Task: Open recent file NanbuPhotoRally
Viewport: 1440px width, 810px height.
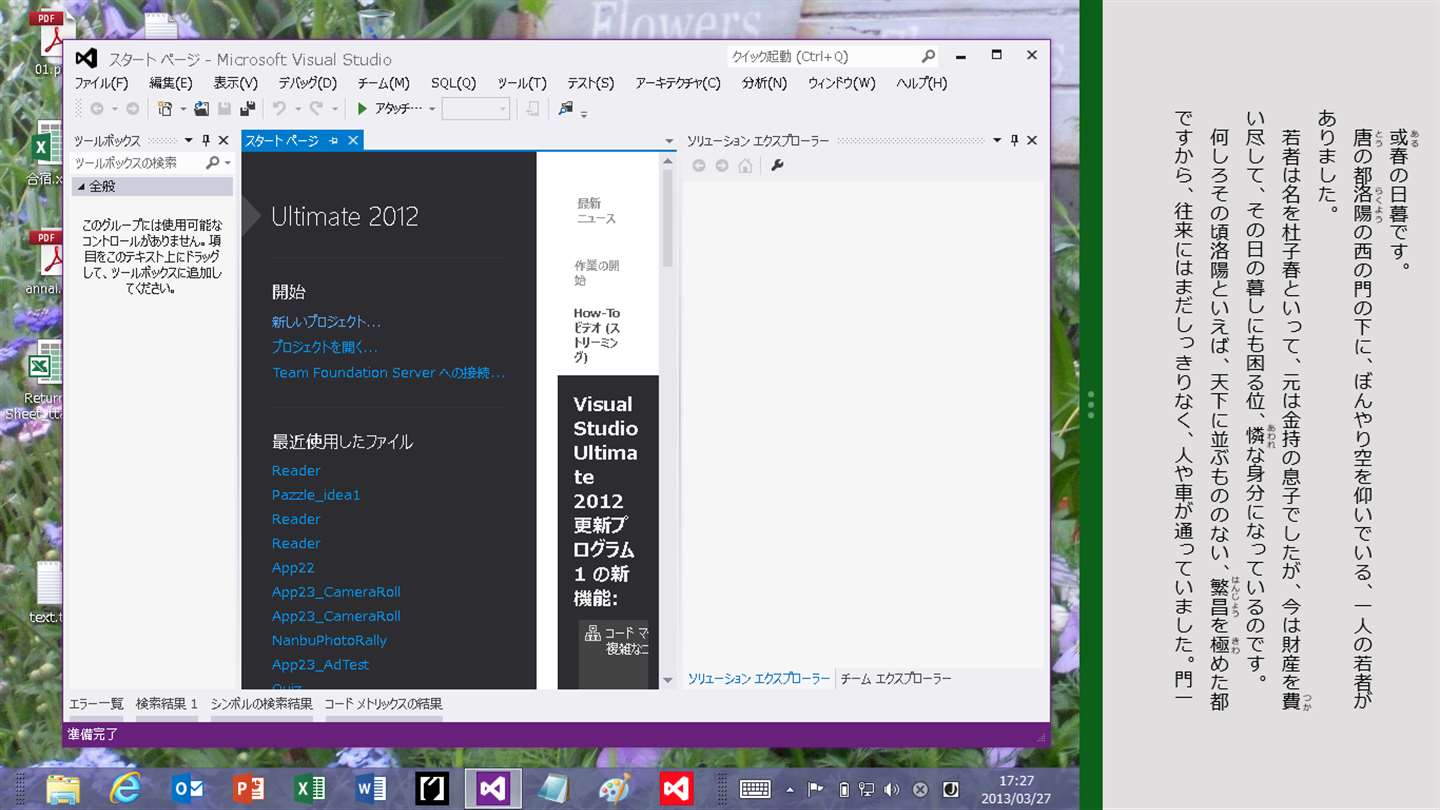Action: [329, 640]
